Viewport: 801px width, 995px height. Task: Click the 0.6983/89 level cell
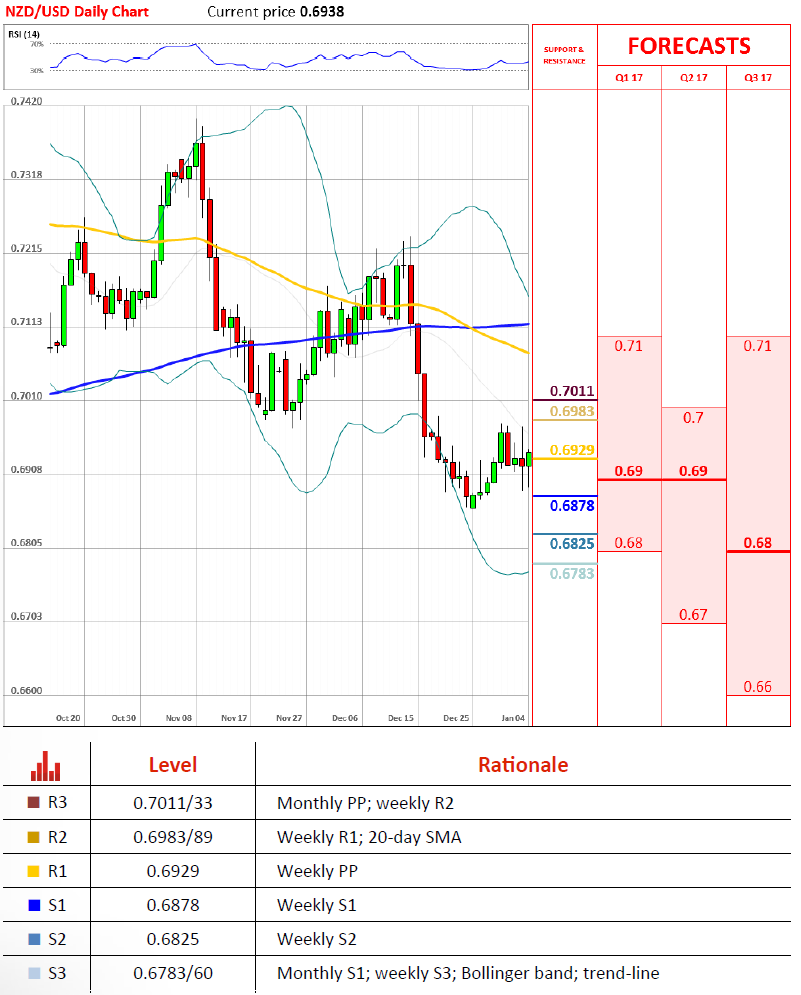[173, 838]
